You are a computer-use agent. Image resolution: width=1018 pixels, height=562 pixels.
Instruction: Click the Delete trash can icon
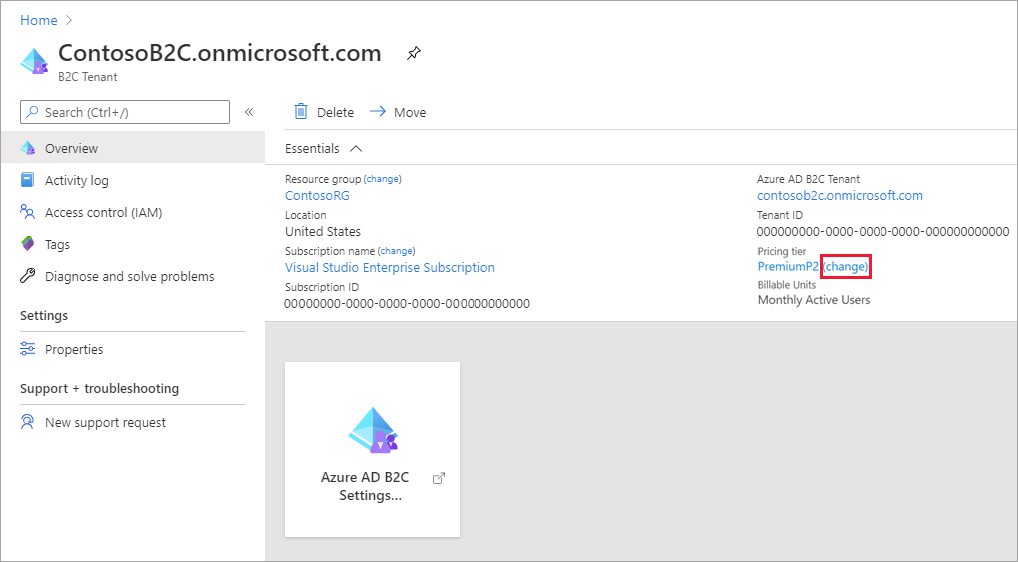pyautogui.click(x=301, y=112)
